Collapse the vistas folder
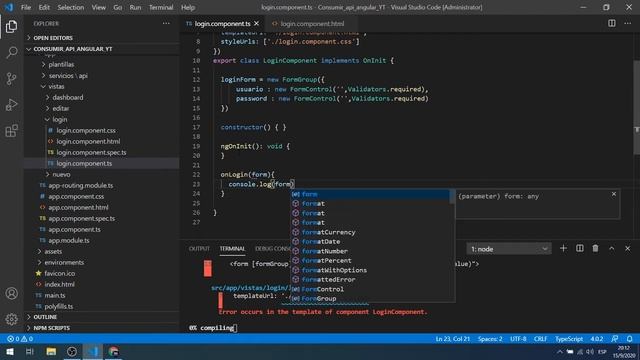 pyautogui.click(x=56, y=87)
